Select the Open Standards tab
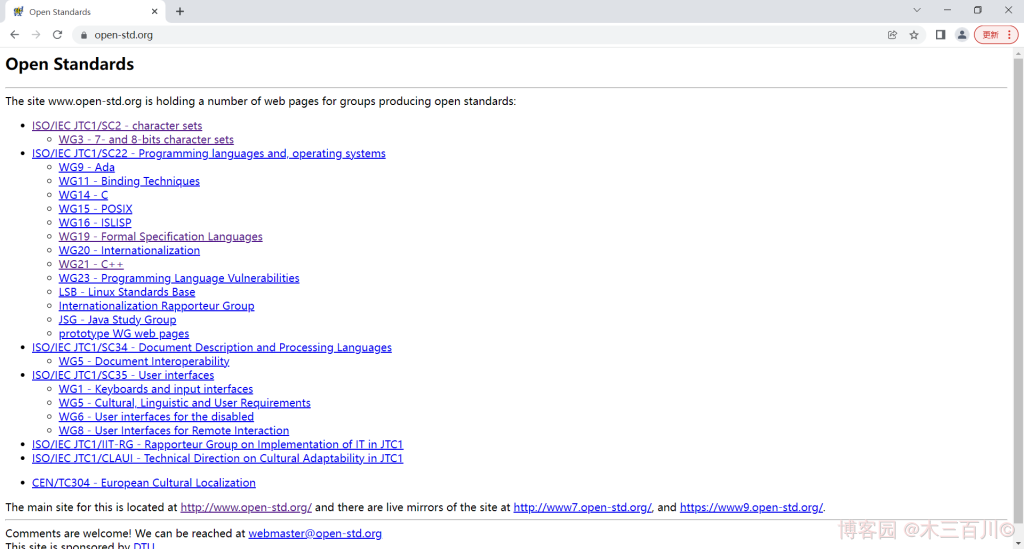1024x549 pixels. (80, 12)
